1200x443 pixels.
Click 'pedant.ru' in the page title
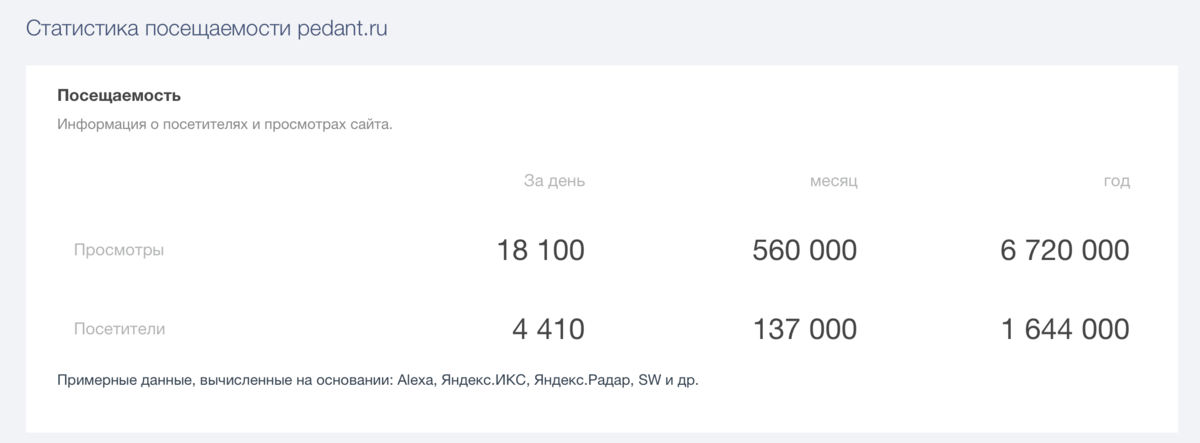click(342, 29)
